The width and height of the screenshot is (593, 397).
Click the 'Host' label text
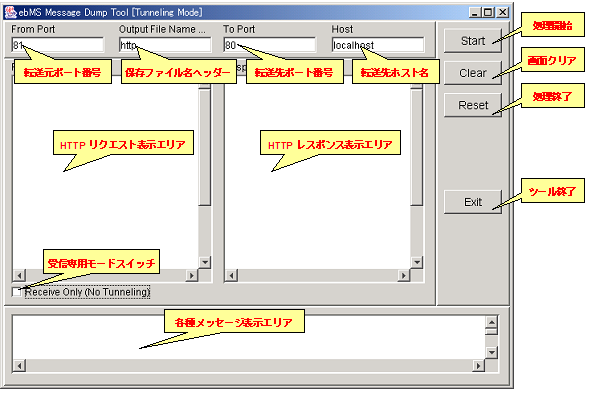[x=342, y=29]
